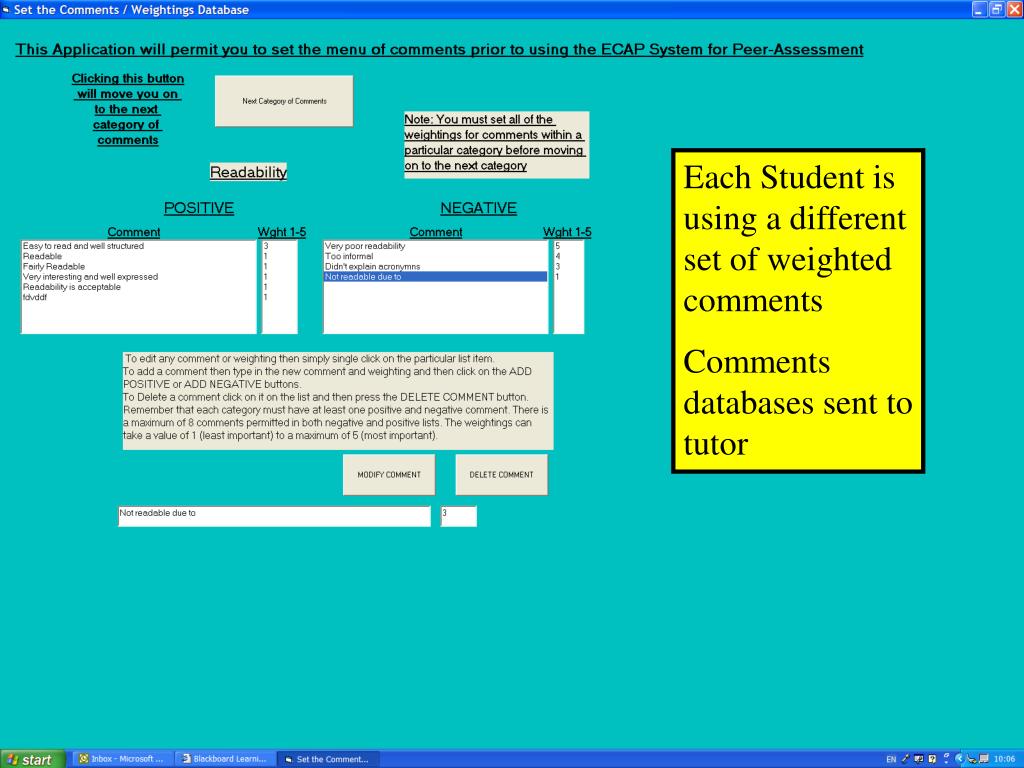1024x768 pixels.
Task: Switch to Blackboard Learni... taskbar item
Action: pyautogui.click(x=225, y=759)
